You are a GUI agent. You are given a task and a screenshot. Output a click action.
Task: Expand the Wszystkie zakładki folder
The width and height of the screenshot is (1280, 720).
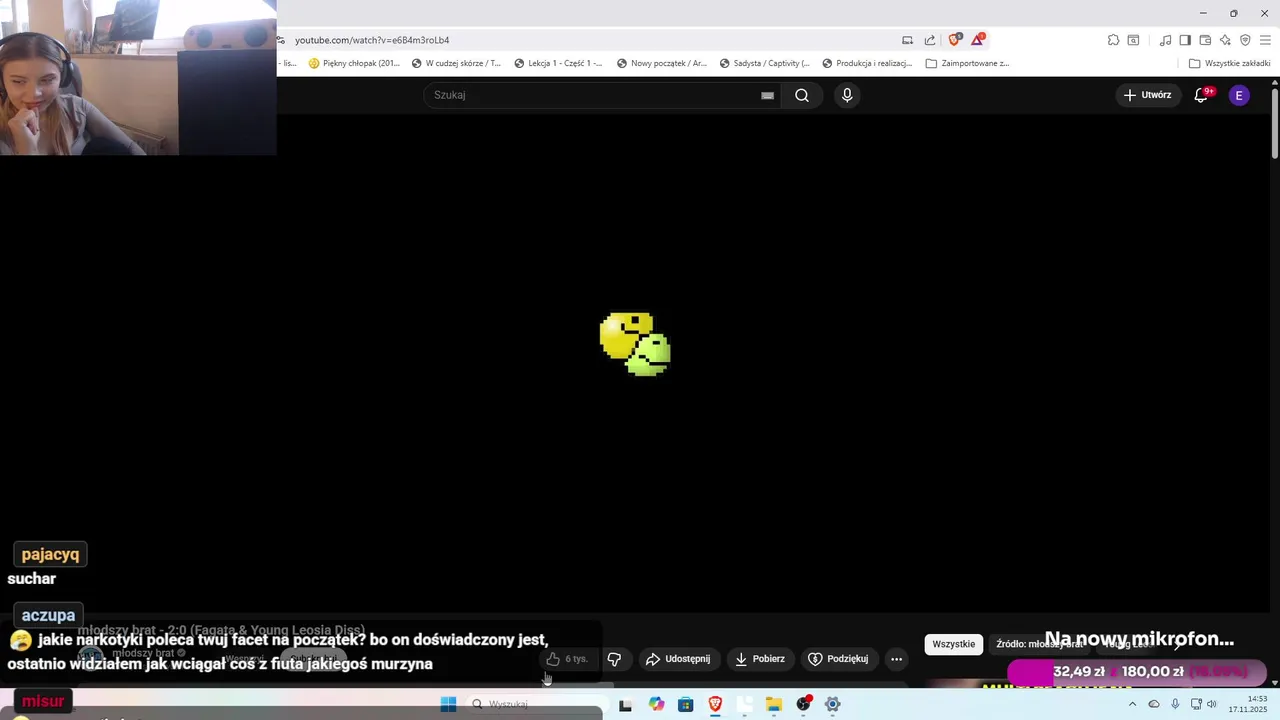click(1229, 63)
